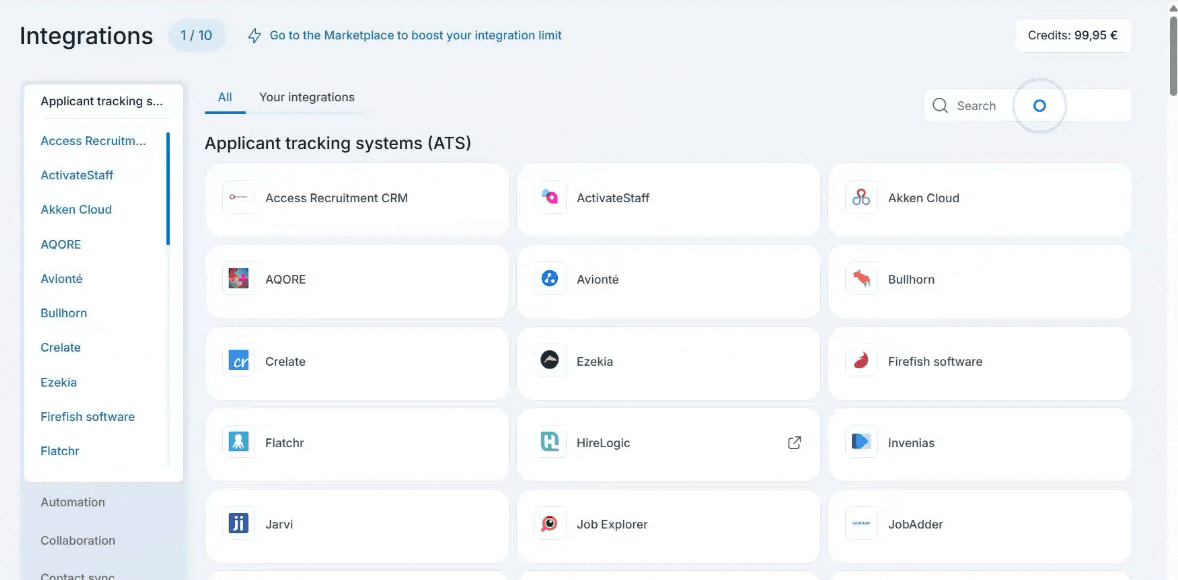The image size is (1178, 580).
Task: Click the HireLogic logo icon
Action: pyautogui.click(x=550, y=443)
